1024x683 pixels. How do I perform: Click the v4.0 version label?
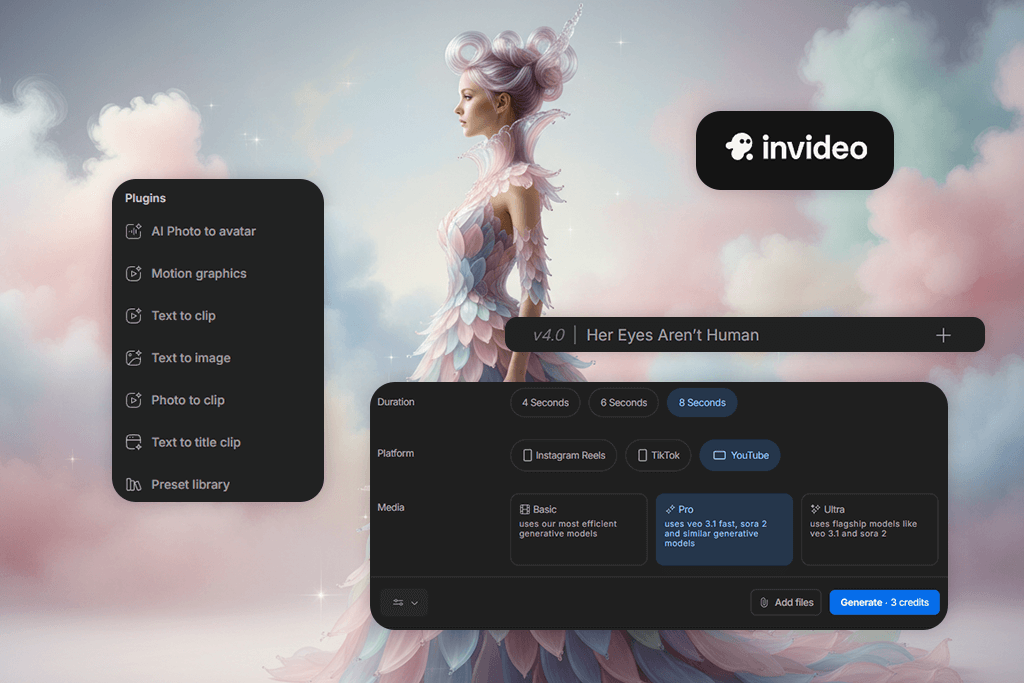coord(549,336)
